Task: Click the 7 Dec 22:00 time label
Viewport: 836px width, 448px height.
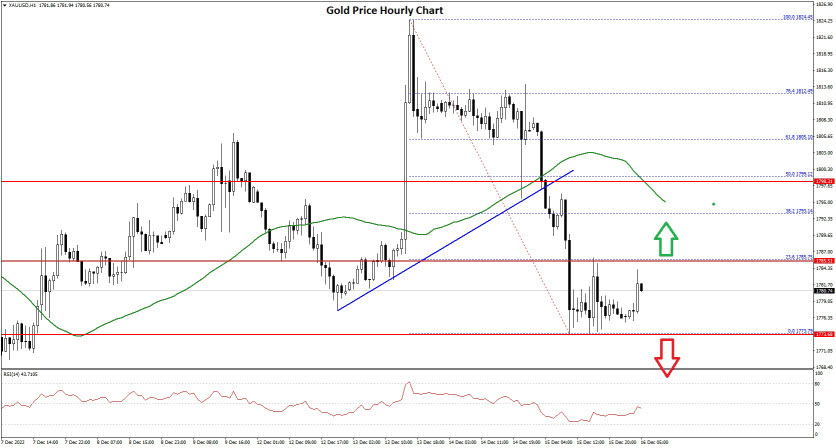Action: (77, 442)
